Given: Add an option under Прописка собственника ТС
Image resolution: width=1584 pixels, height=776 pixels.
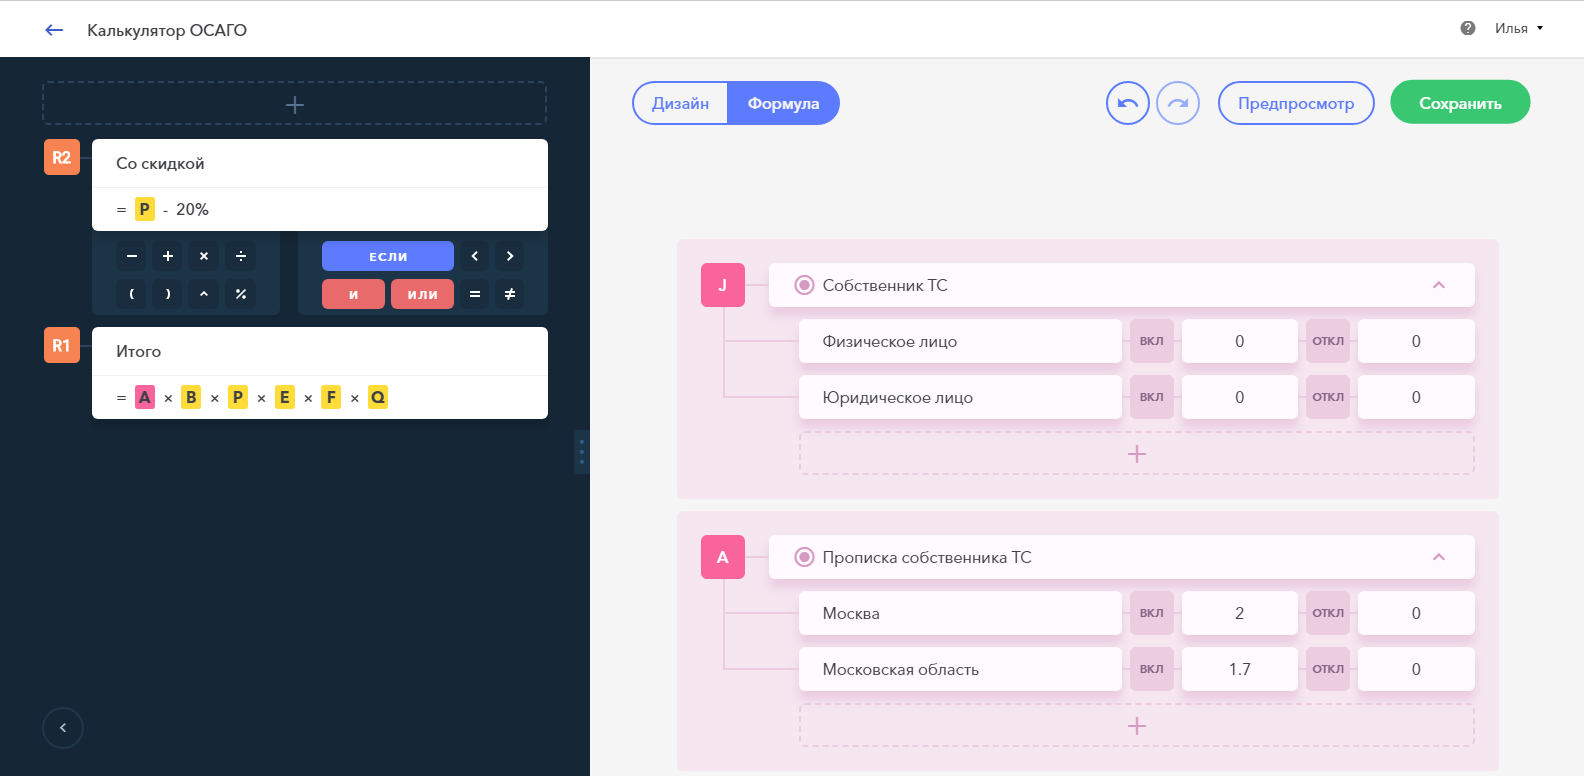Looking at the screenshot, I should [x=1137, y=726].
